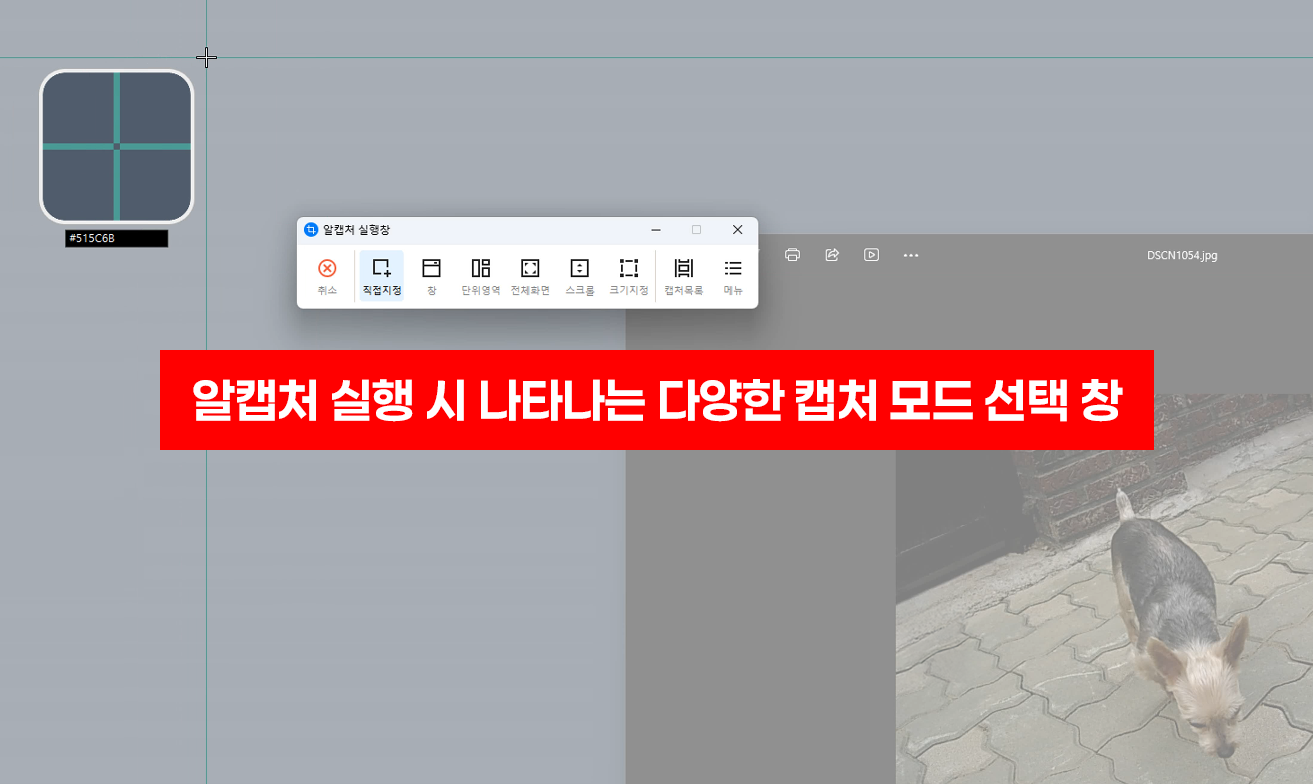
Task: Click the share icon in photo viewer
Action: pos(832,255)
